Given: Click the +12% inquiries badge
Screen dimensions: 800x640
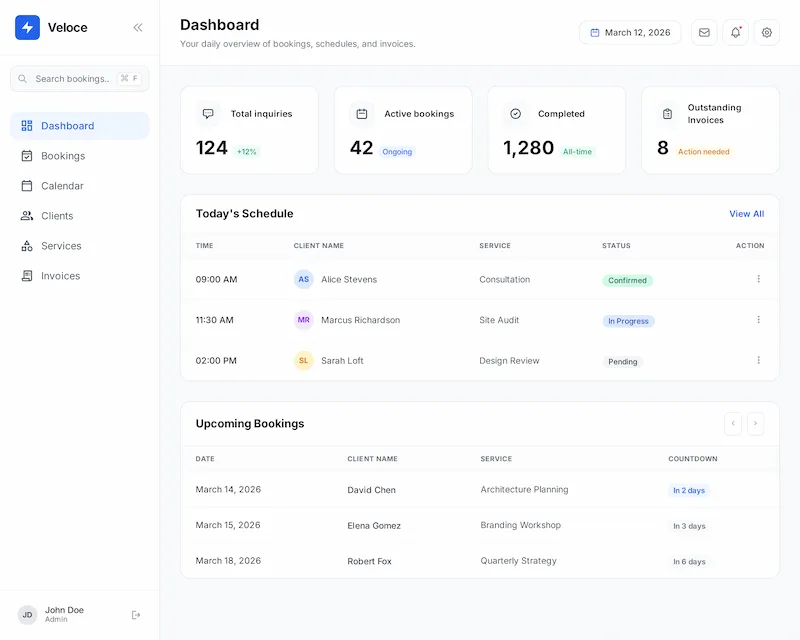Looking at the screenshot, I should click(246, 152).
